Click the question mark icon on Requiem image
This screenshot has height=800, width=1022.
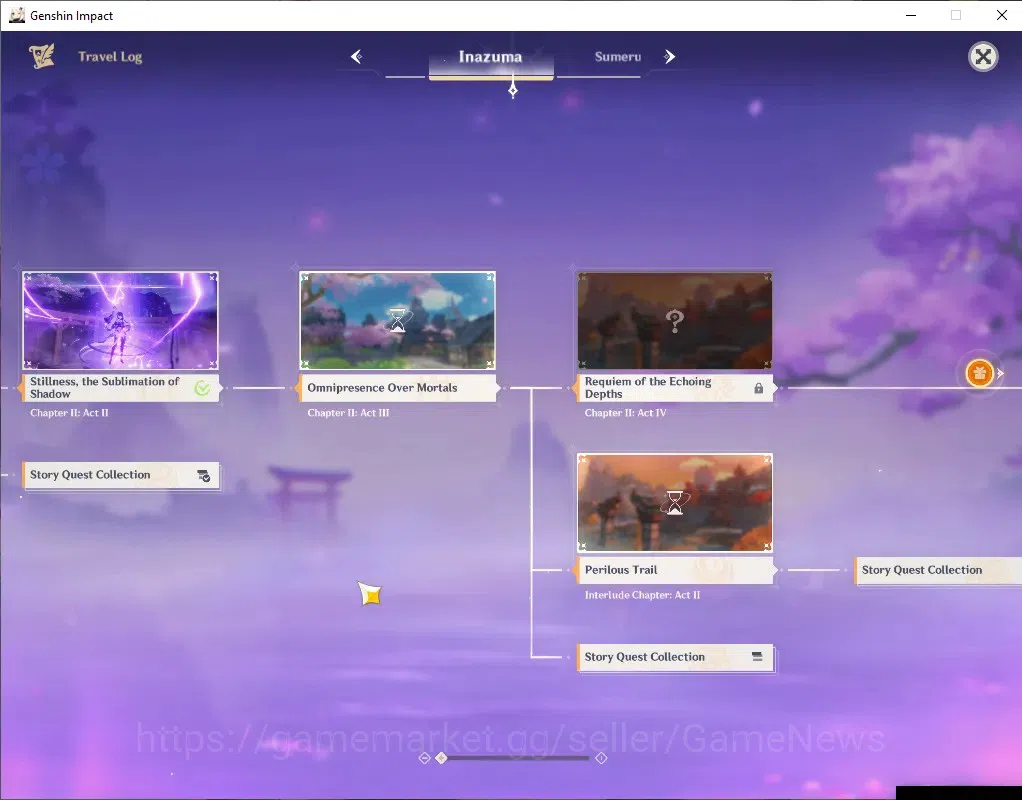point(675,320)
